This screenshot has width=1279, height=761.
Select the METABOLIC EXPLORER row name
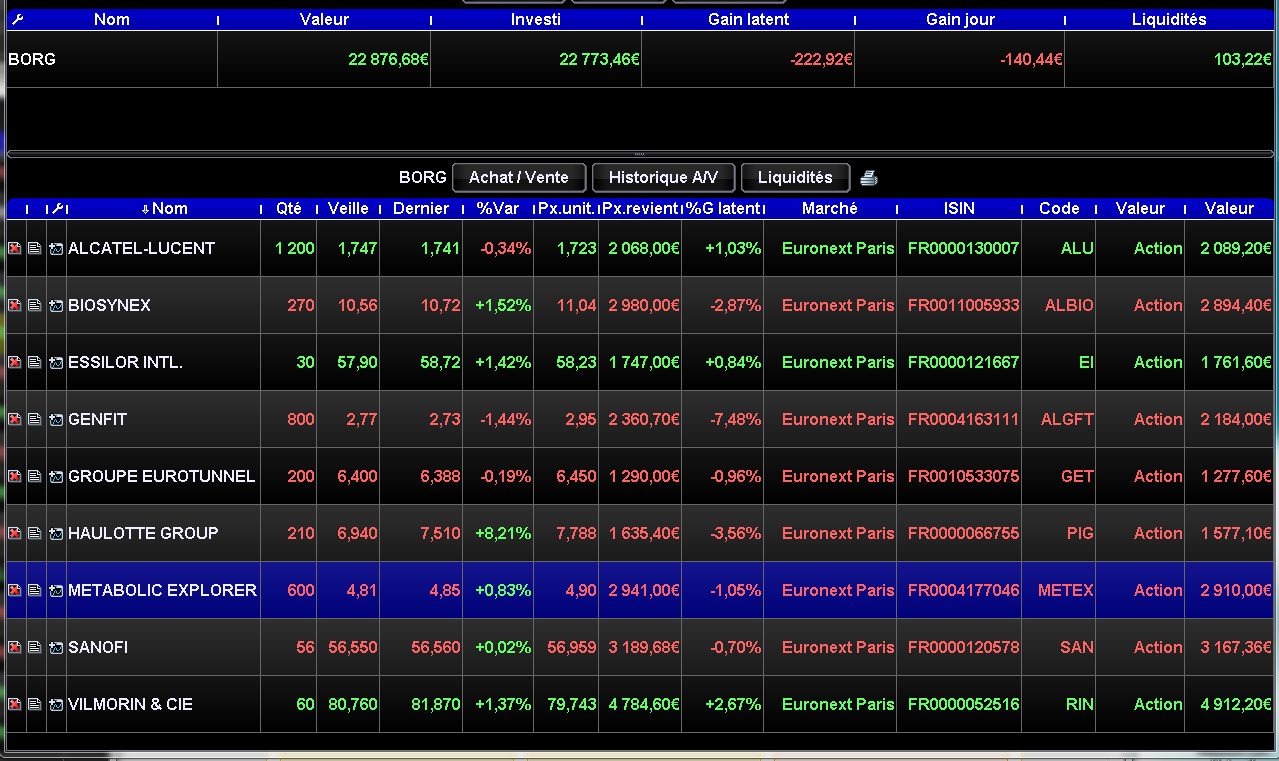(x=162, y=590)
